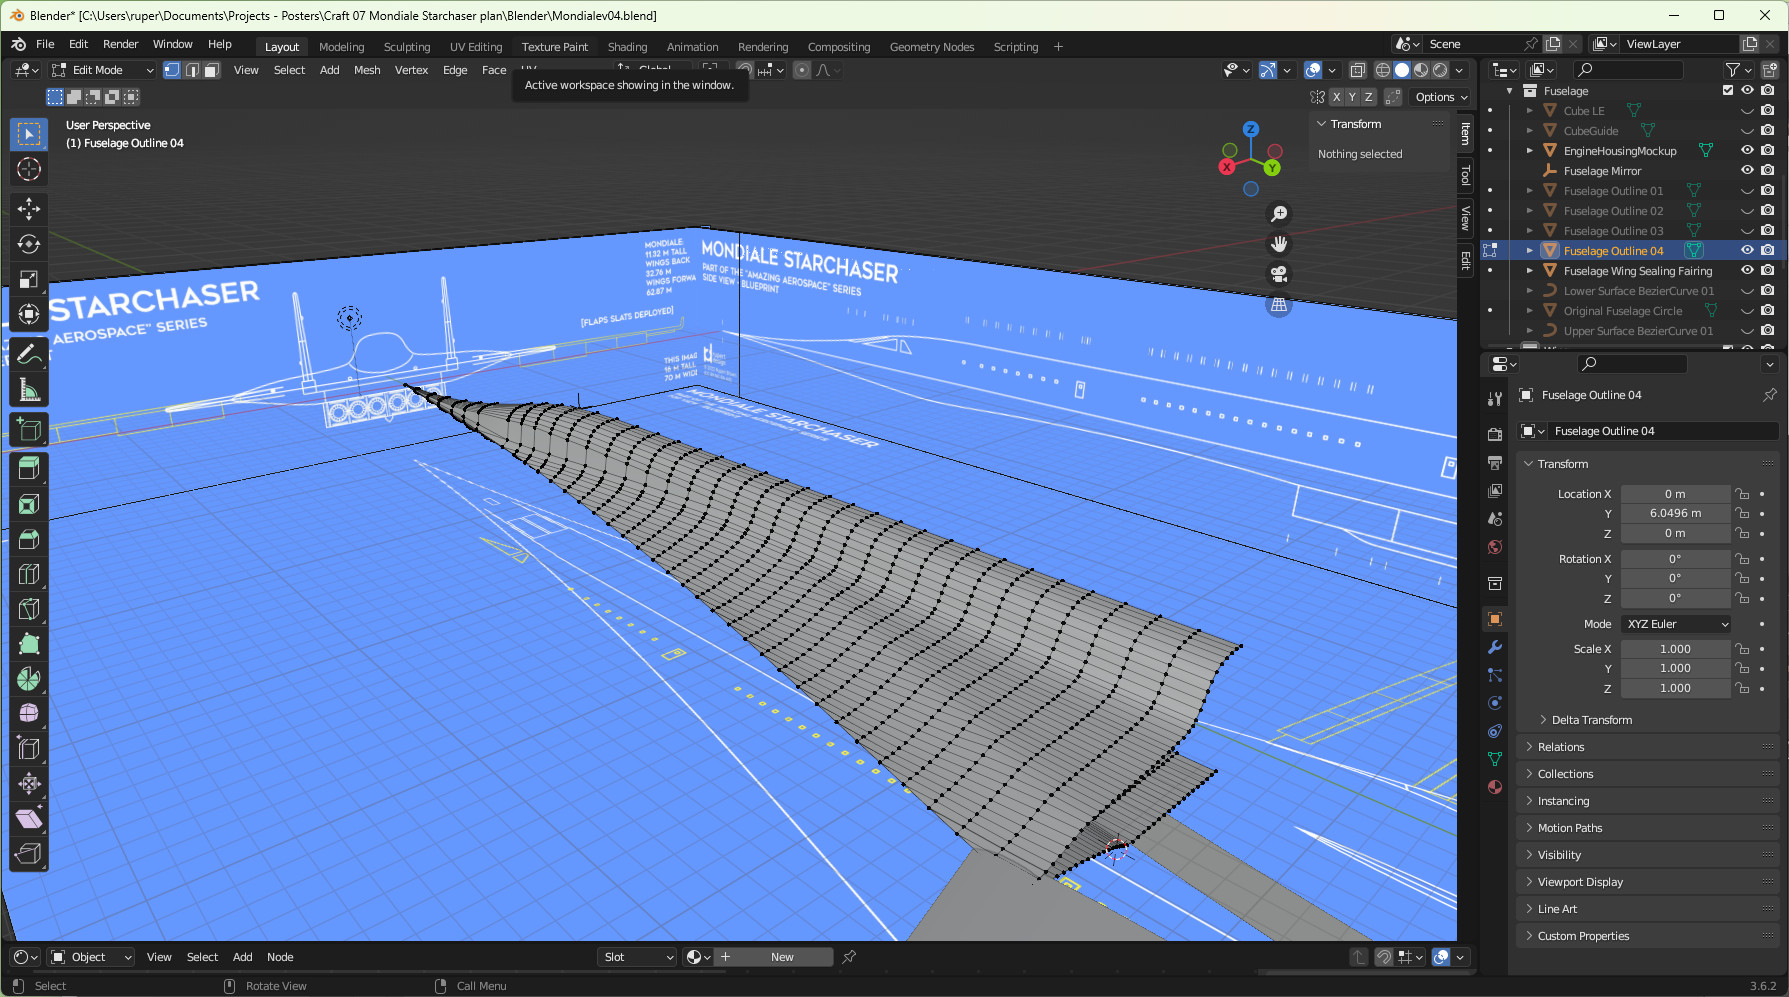Select the Poly Build tool
The image size is (1789, 997).
click(x=29, y=644)
